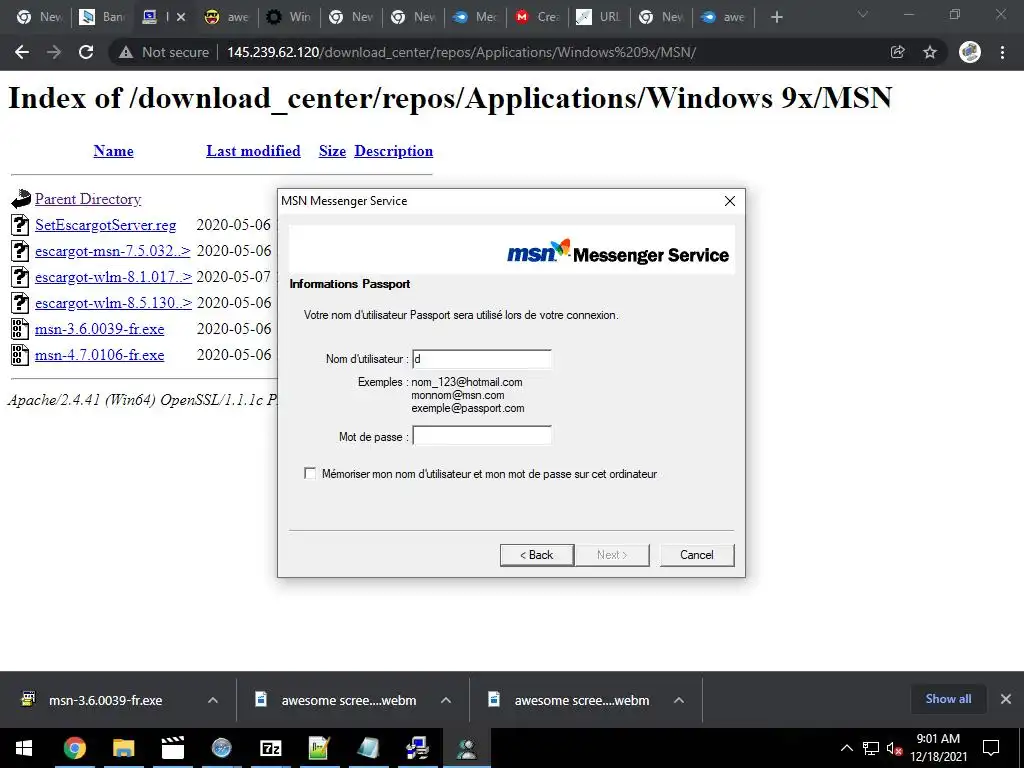Open SetEscargotServer.reg file link

(105, 225)
